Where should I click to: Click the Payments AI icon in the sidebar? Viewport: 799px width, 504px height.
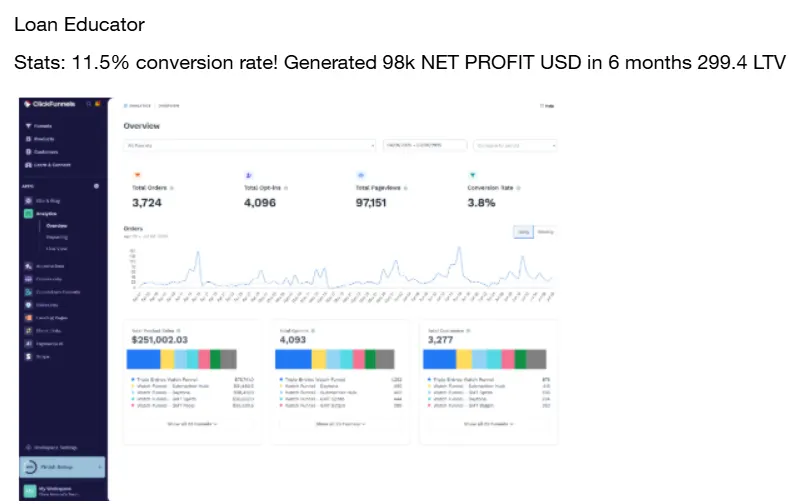tap(29, 343)
